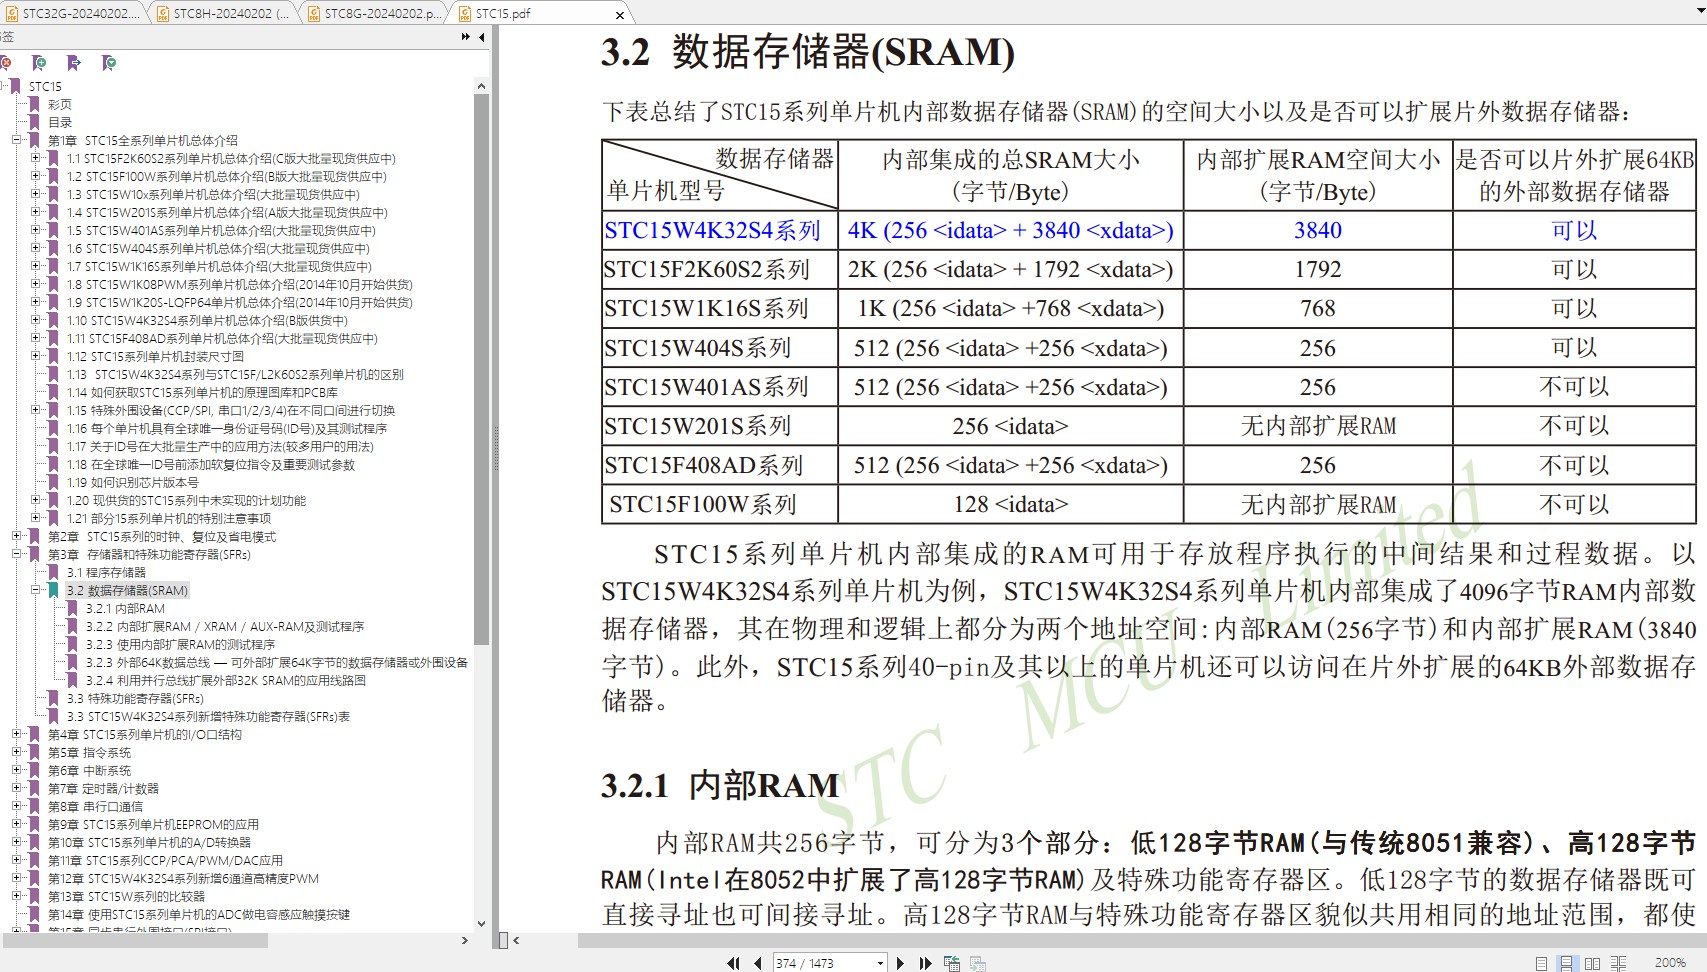Screen dimensions: 1707x972
Task: Expand the 1.1 STC15F2K60S2 bookmark node
Action: (x=36, y=158)
